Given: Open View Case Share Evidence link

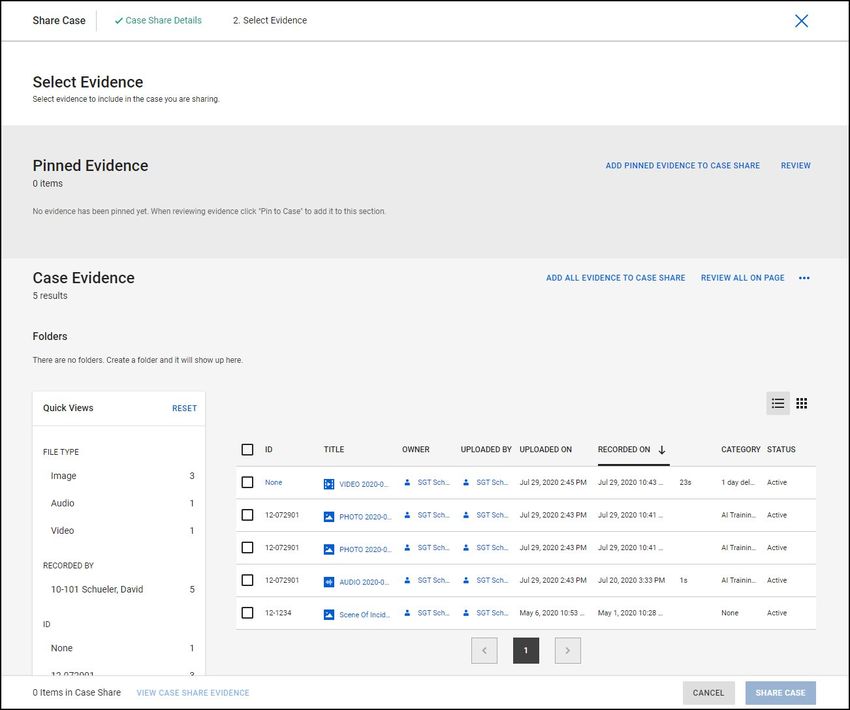Looking at the screenshot, I should pos(193,693).
